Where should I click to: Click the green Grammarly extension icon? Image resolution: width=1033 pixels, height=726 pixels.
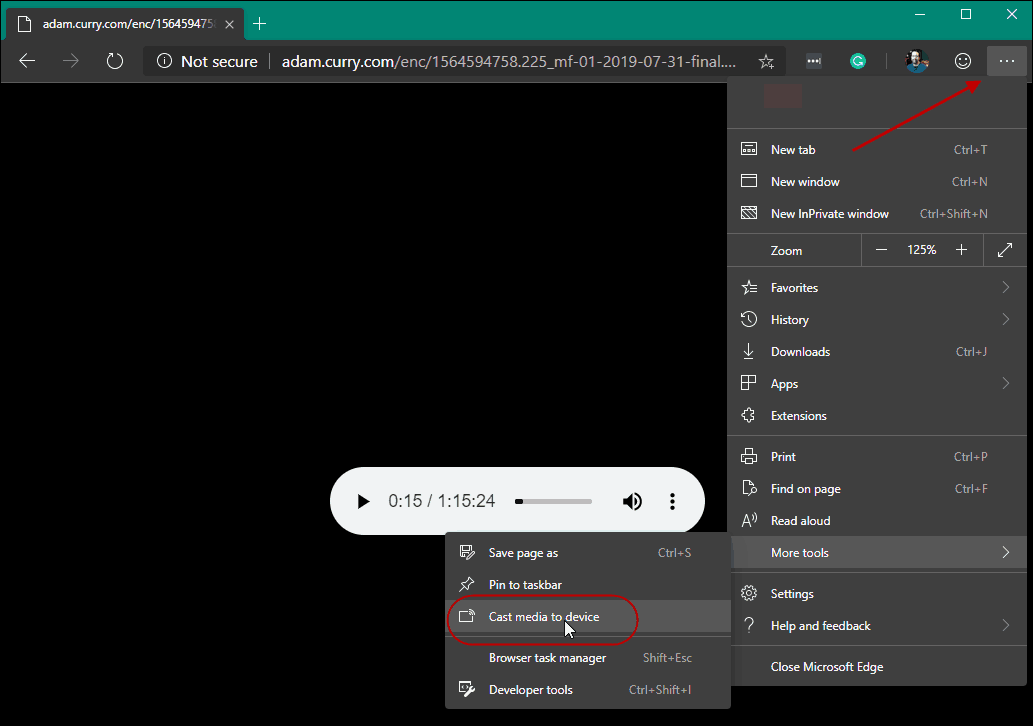click(858, 61)
